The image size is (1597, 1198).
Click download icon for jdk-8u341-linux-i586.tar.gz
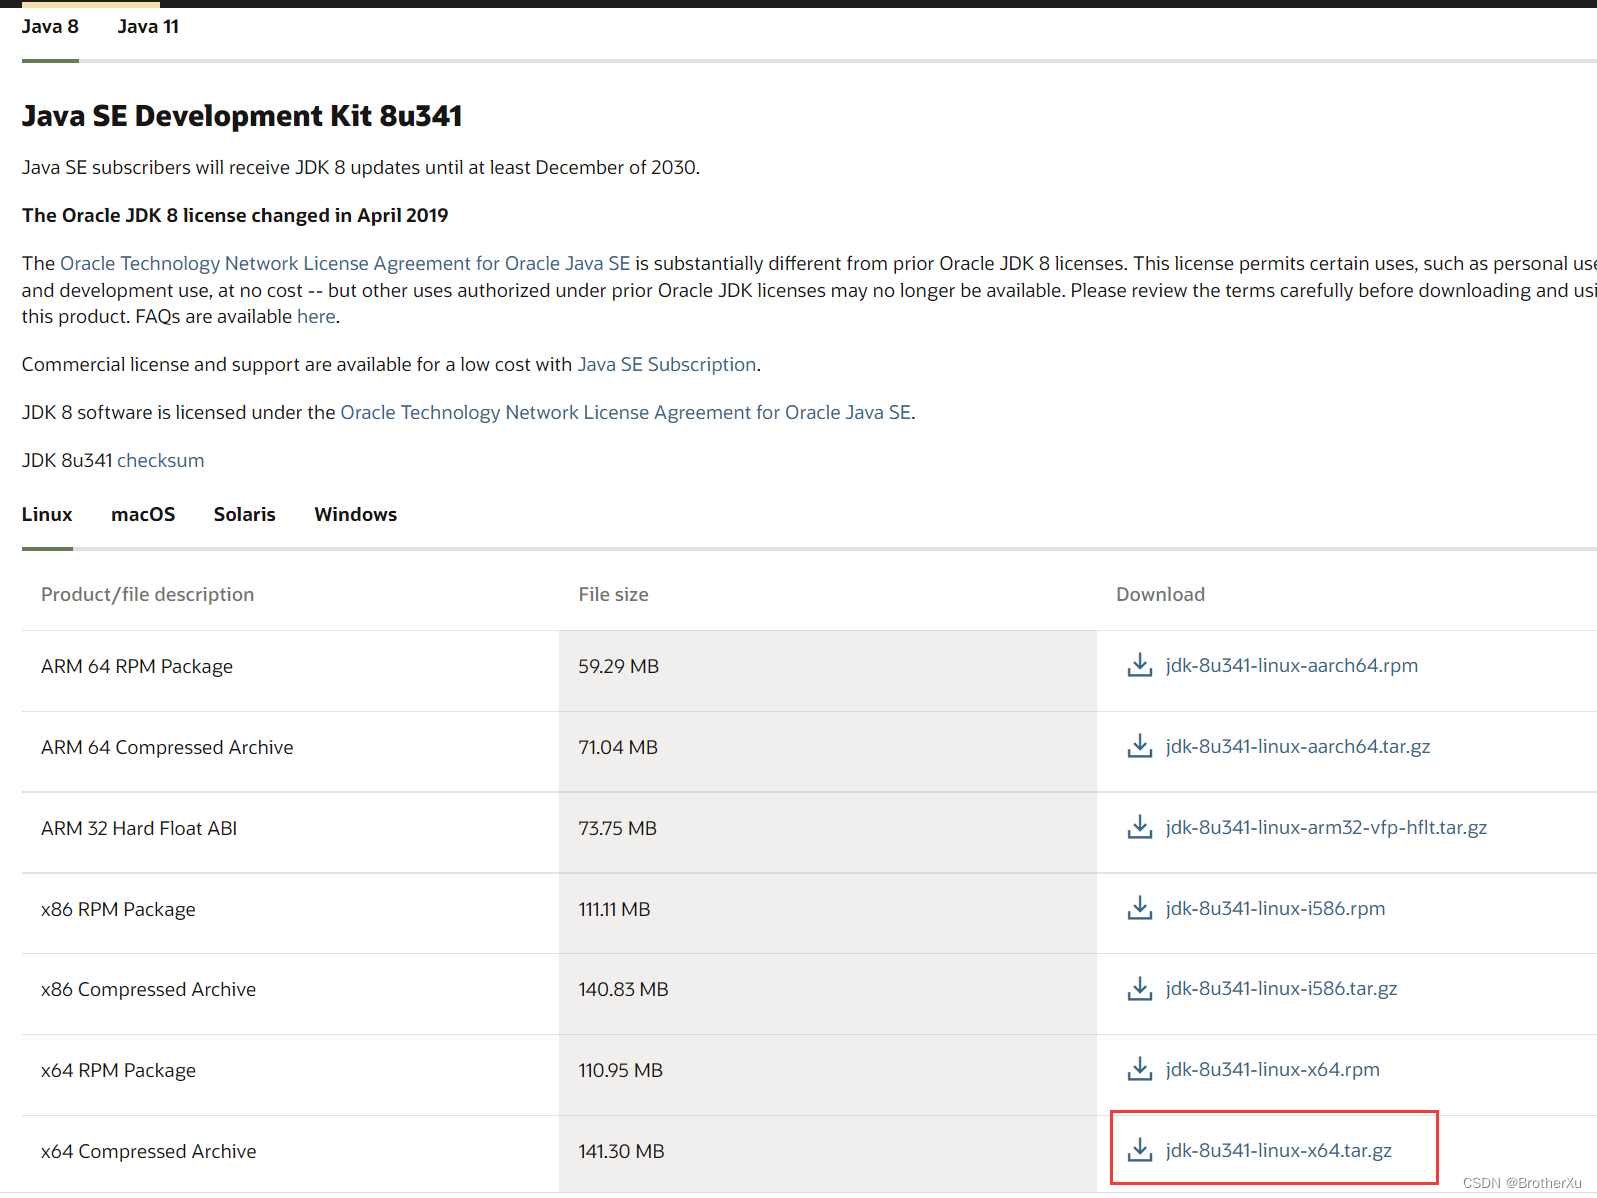click(1140, 988)
